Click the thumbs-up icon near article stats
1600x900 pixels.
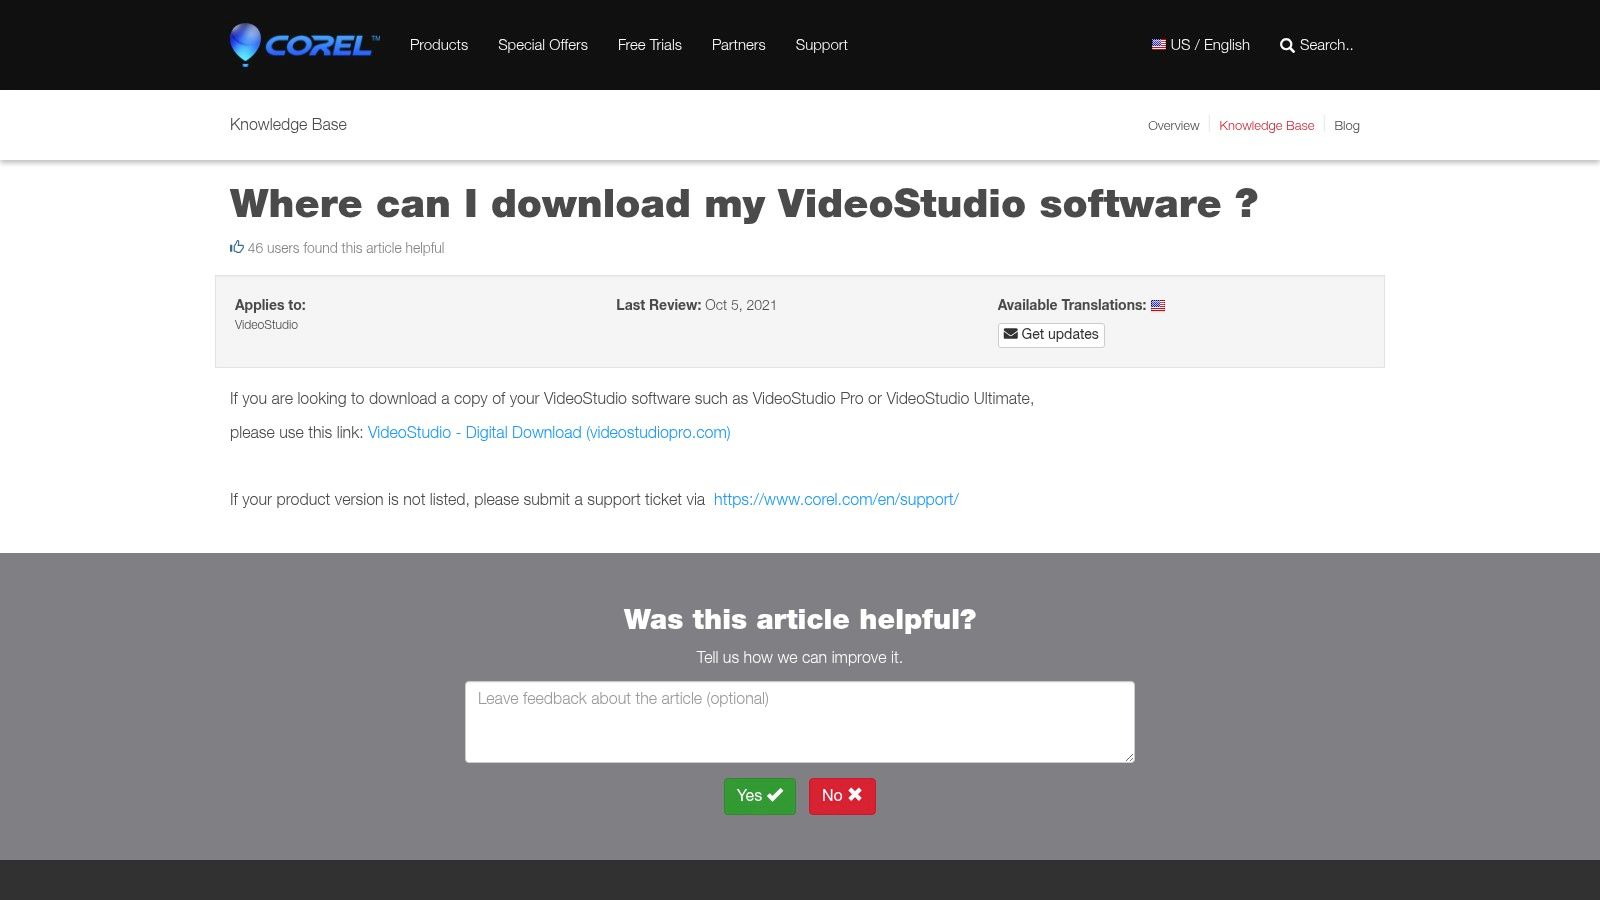(x=237, y=247)
